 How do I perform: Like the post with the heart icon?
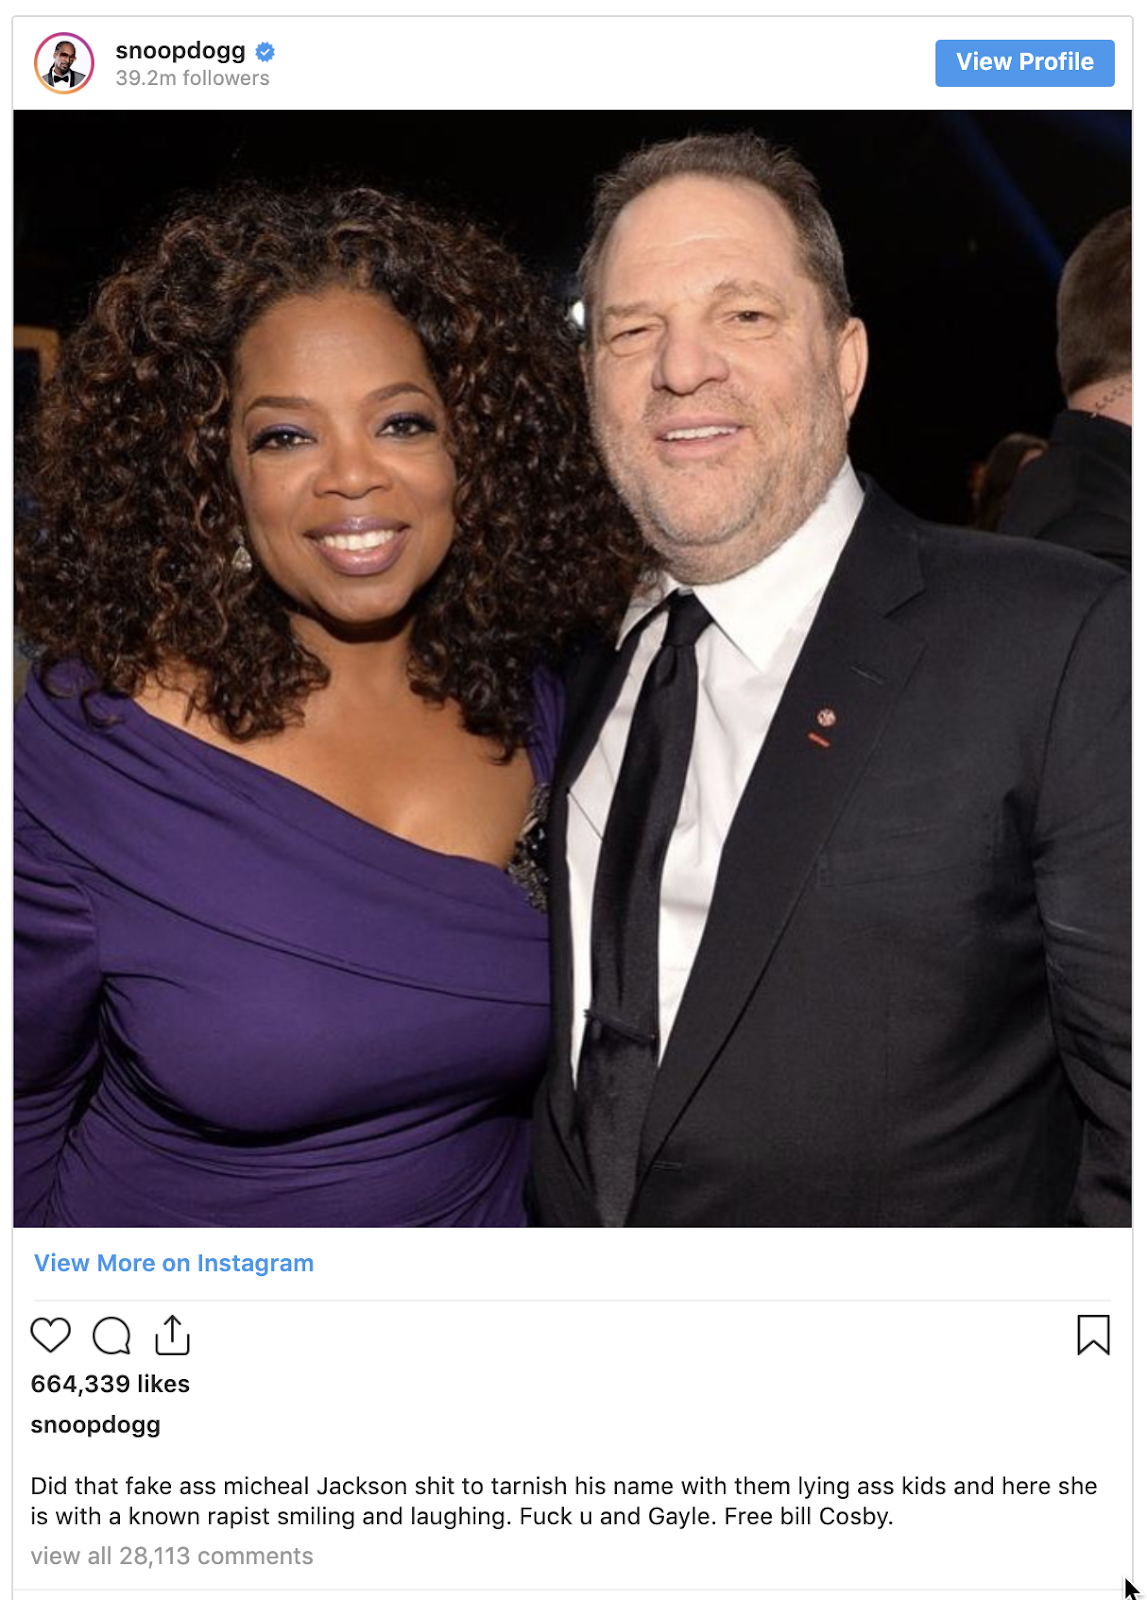pyautogui.click(x=51, y=1335)
